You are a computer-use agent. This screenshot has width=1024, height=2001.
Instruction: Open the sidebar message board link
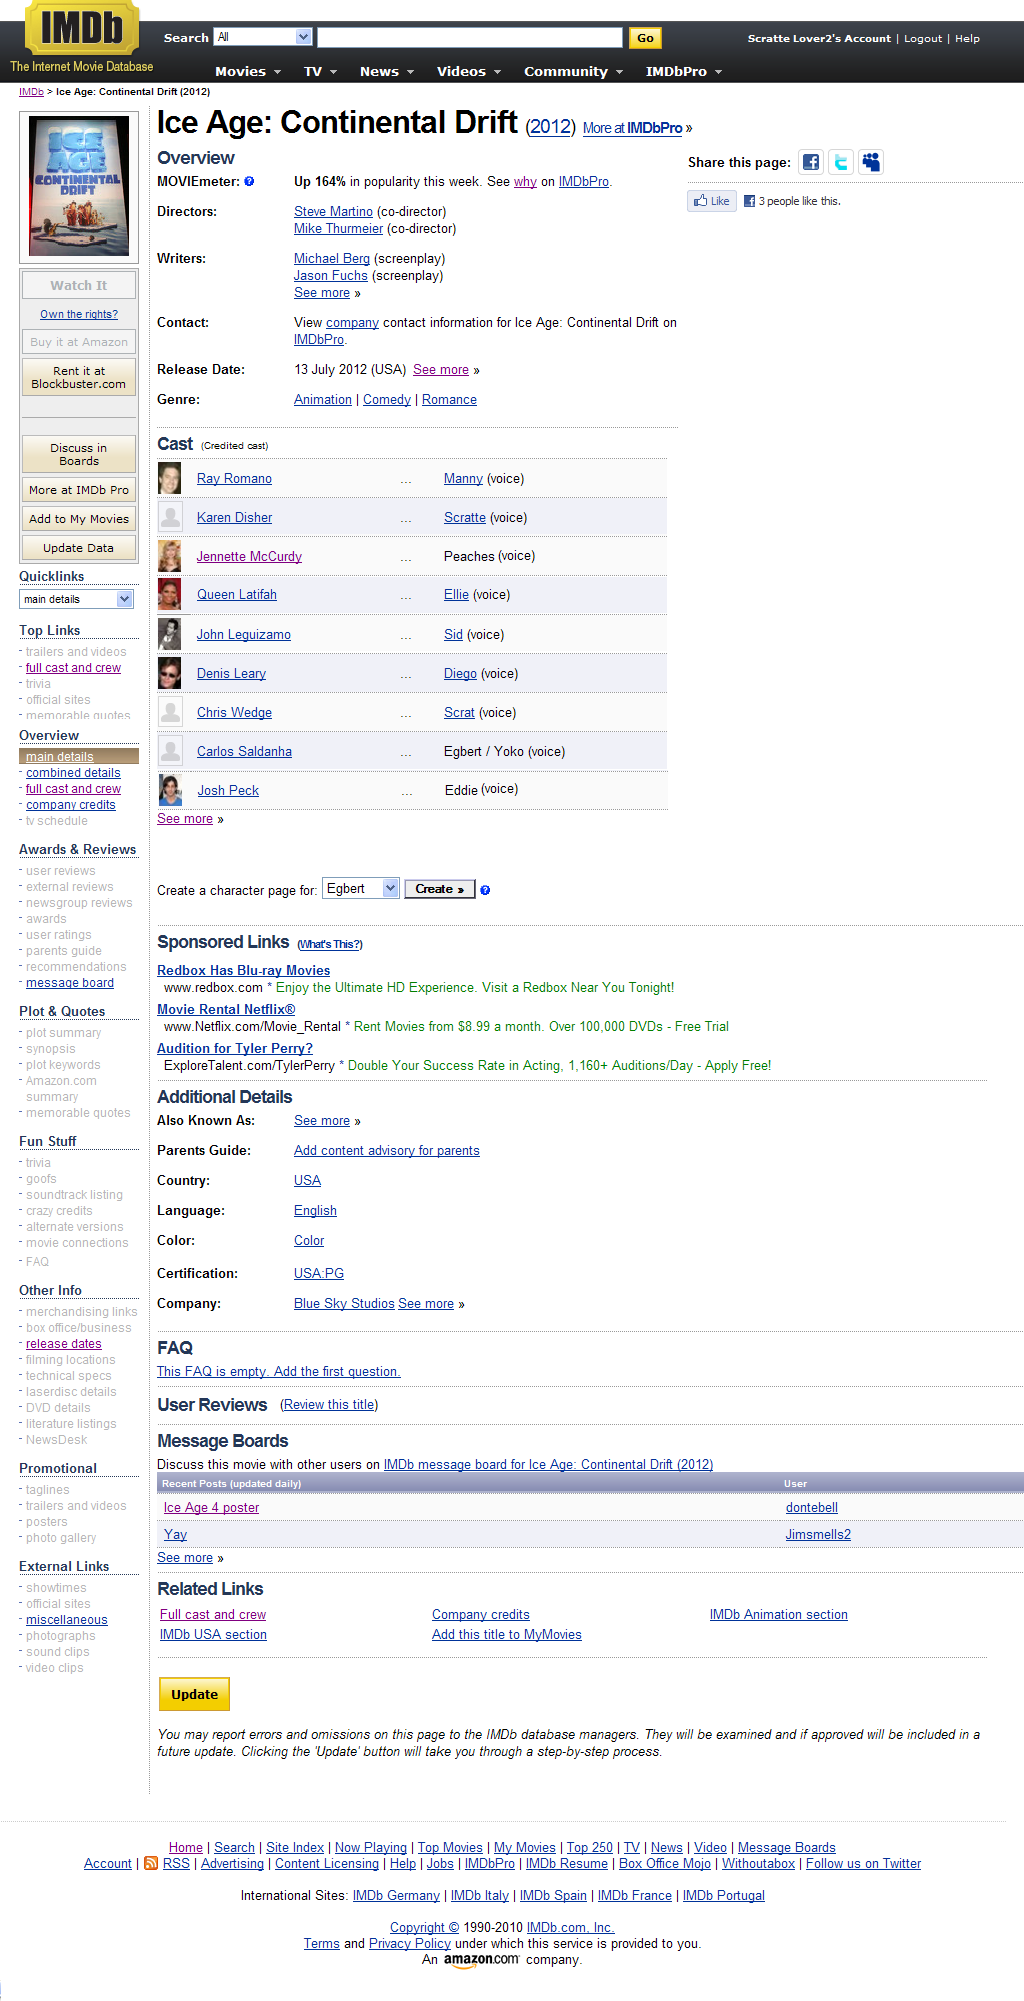[x=70, y=983]
